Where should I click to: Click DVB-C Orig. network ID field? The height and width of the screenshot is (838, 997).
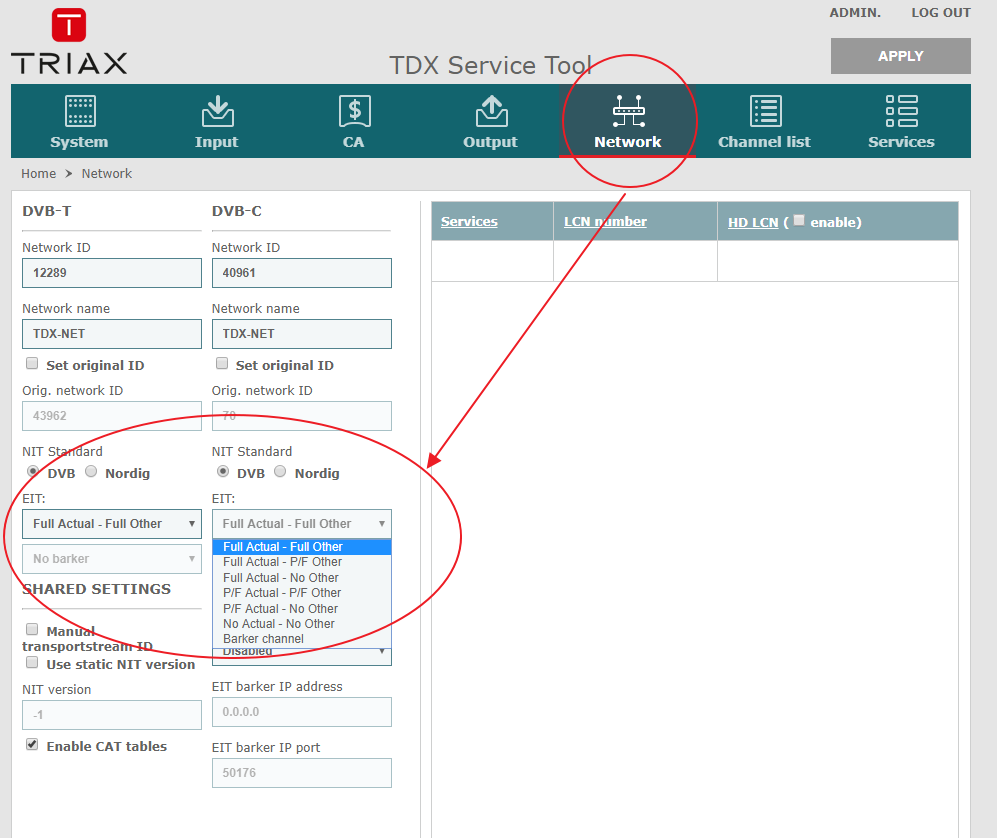[301, 416]
